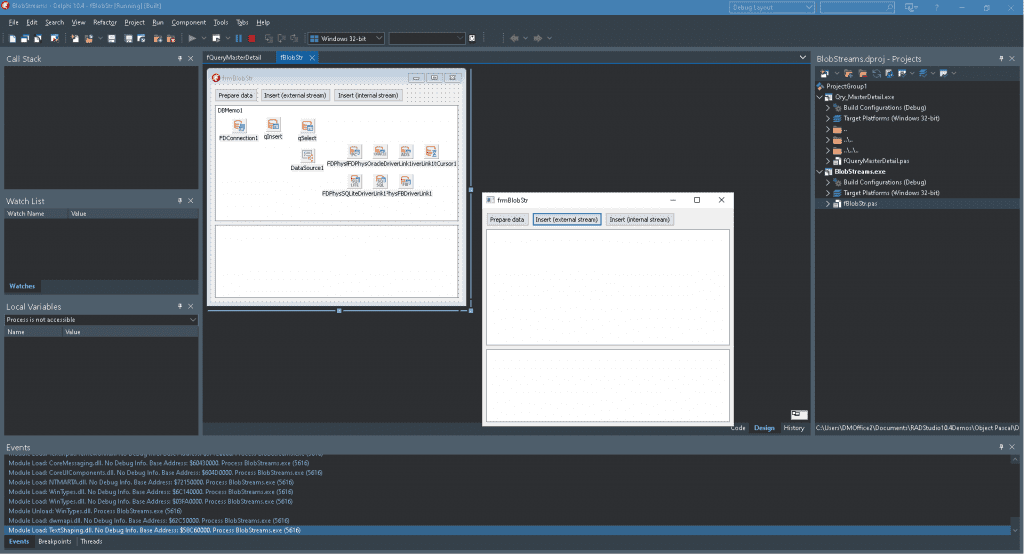Screen dimensions: 1024x558
Task: Click Add file to project icon
Action: click(x=157, y=39)
